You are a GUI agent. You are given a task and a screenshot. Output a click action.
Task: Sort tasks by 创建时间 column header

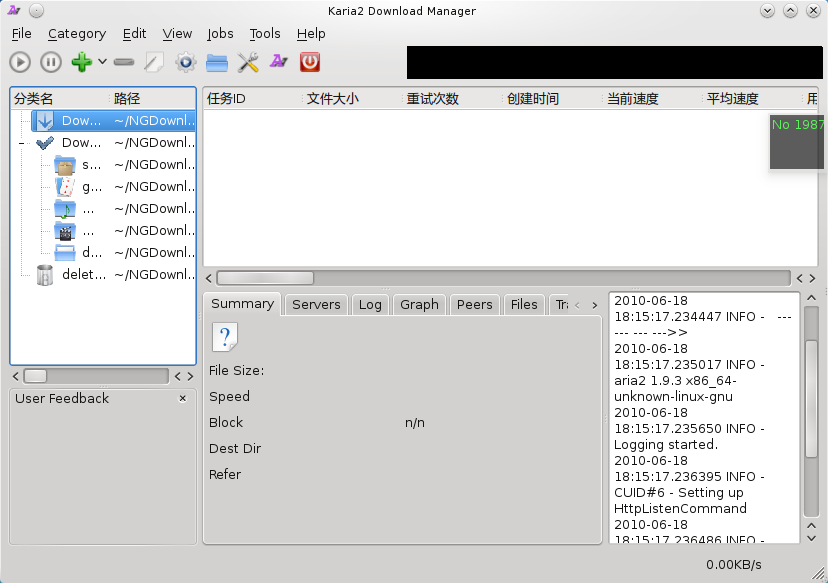[x=552, y=99]
